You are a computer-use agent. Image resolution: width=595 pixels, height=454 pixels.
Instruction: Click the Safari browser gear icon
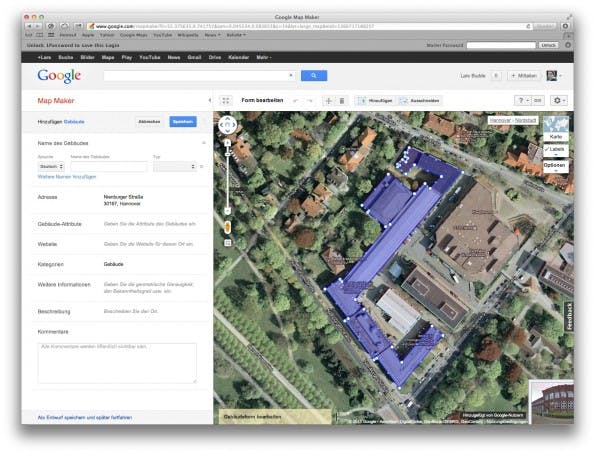click(x=565, y=26)
